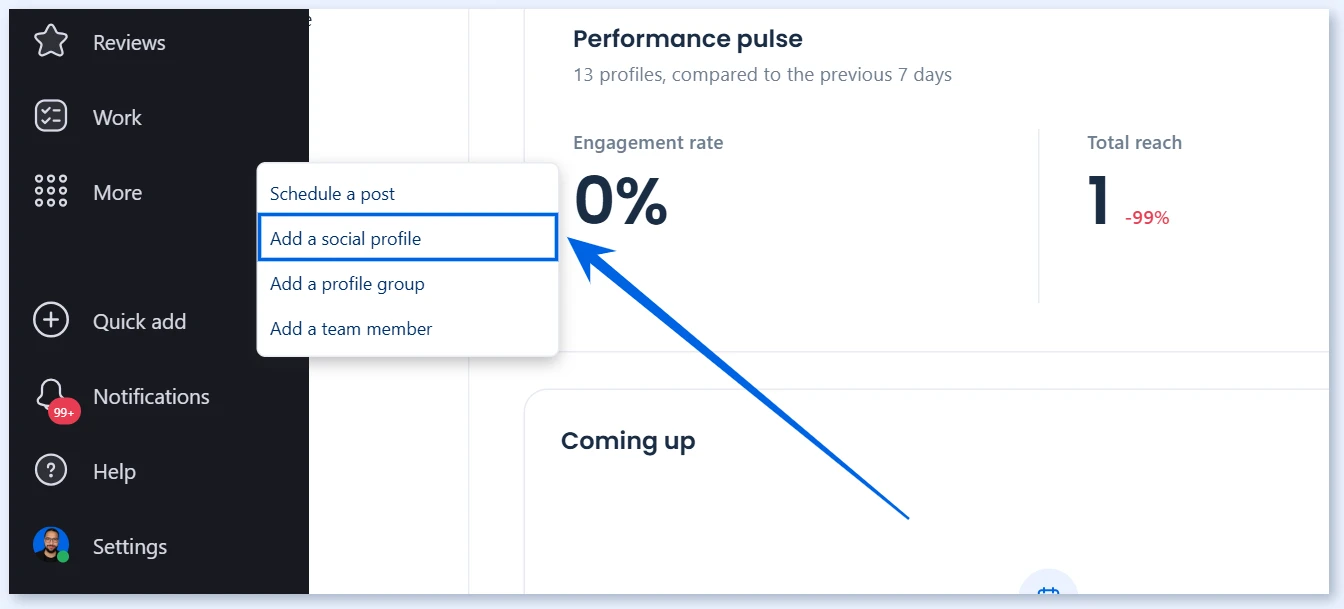Open the Settings label in sidebar
Image resolution: width=1344 pixels, height=609 pixels.
click(130, 547)
